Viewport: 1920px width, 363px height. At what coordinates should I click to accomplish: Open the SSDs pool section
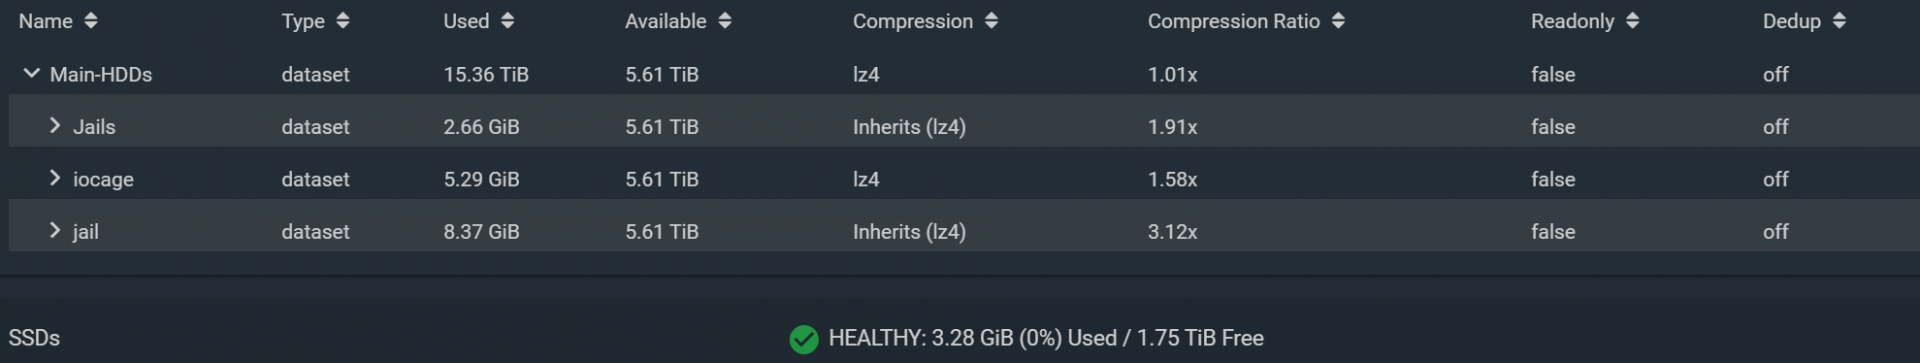(x=34, y=338)
